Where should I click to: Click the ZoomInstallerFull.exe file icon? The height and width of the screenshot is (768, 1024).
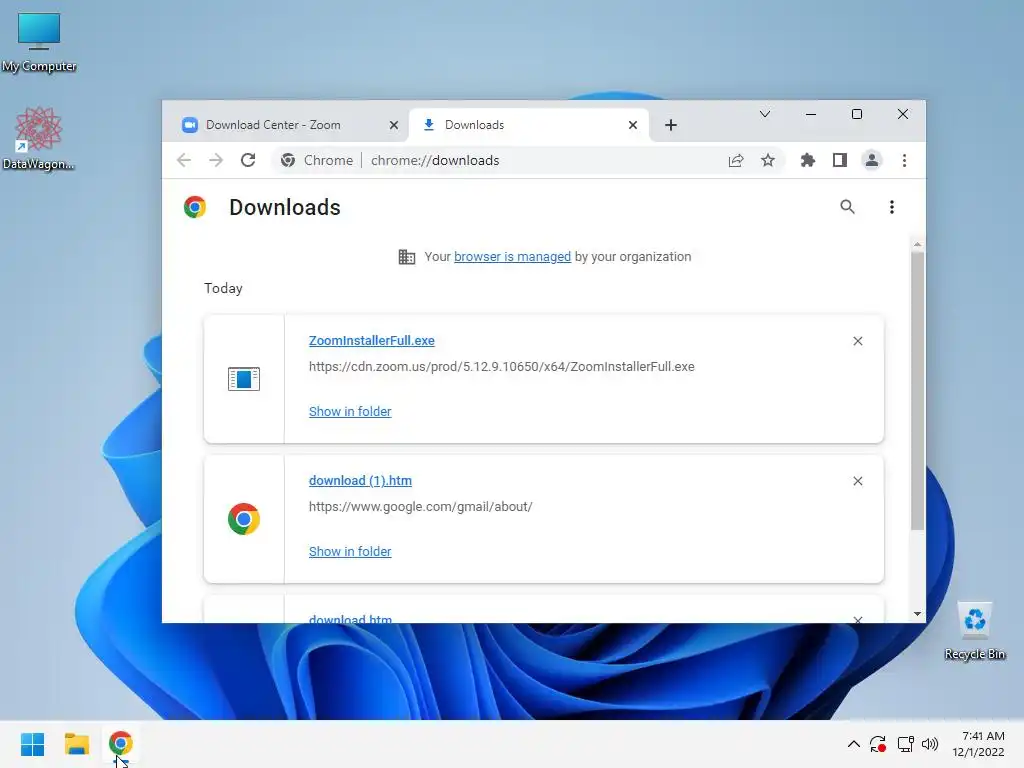(x=244, y=379)
